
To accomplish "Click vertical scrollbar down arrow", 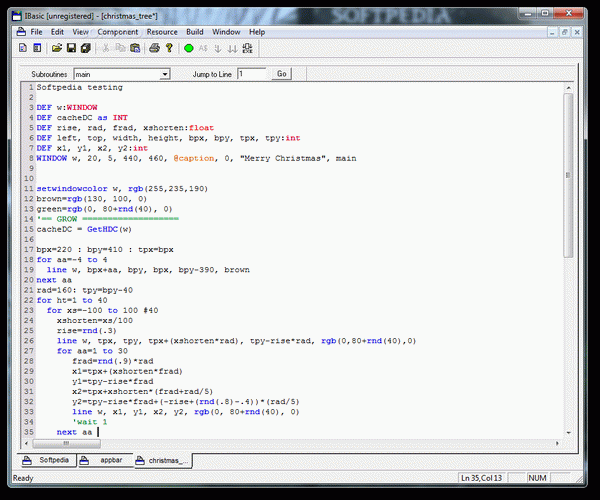I will [x=569, y=433].
